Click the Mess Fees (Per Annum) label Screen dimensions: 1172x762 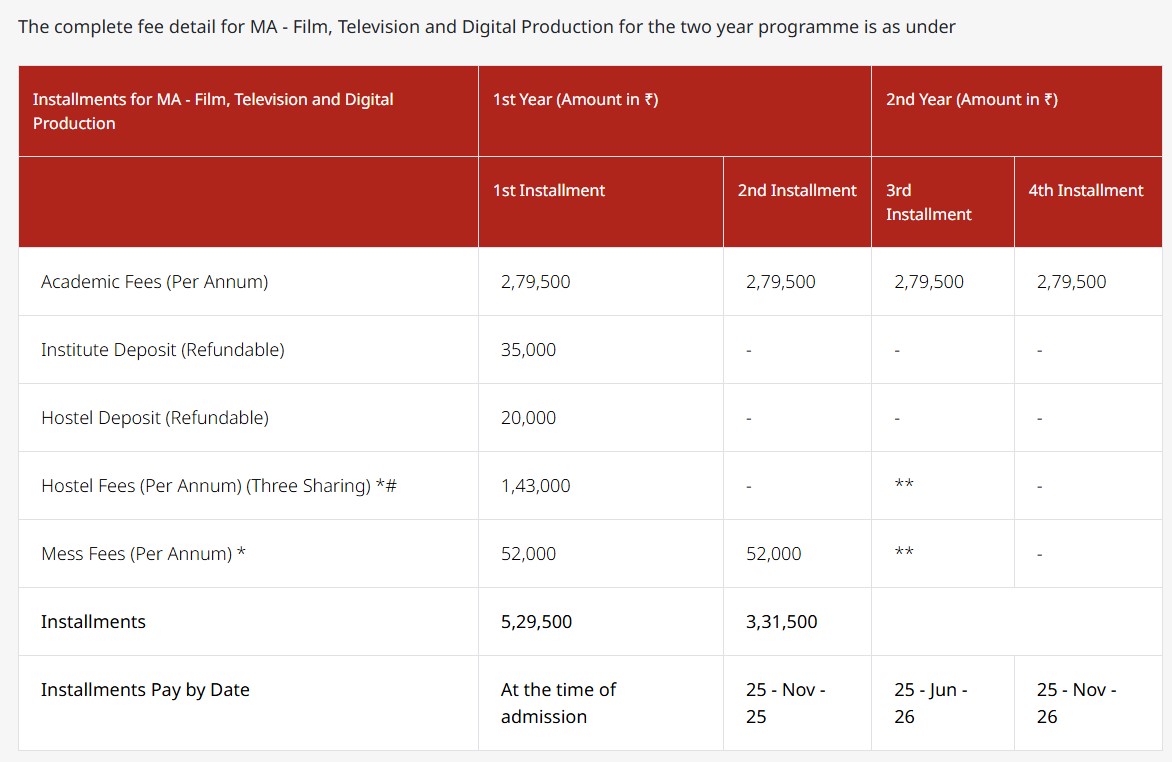pos(143,553)
